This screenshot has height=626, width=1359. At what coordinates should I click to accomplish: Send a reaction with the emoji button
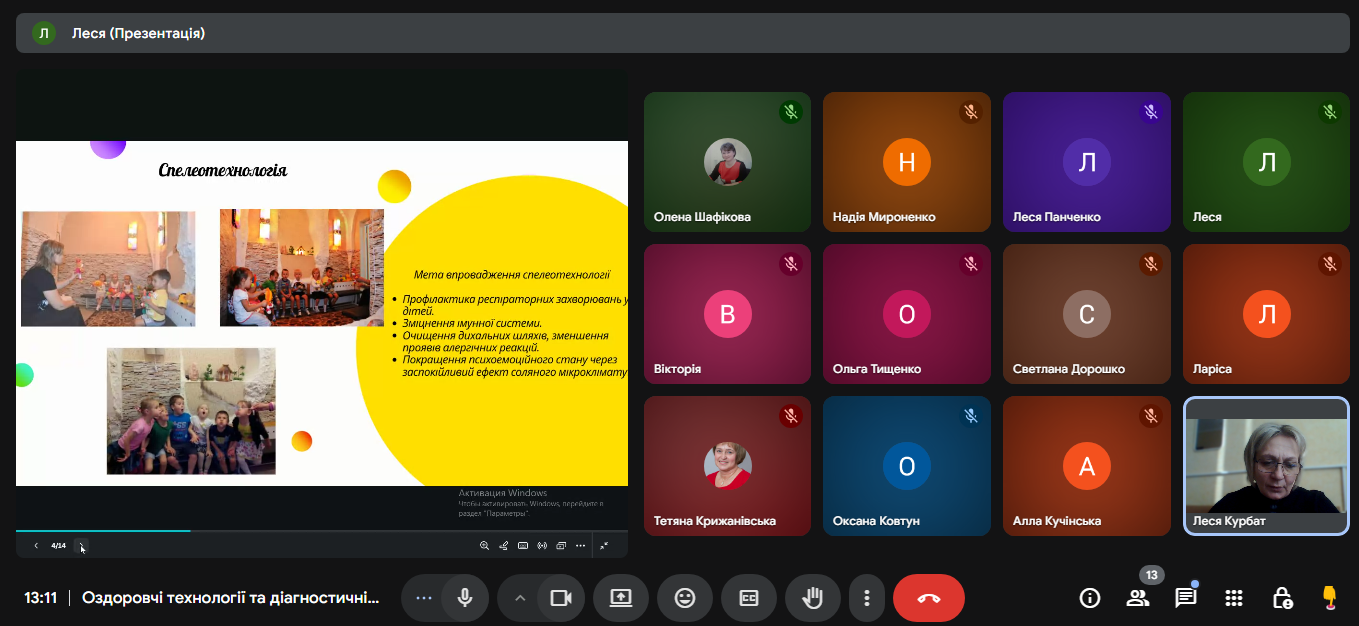685,598
